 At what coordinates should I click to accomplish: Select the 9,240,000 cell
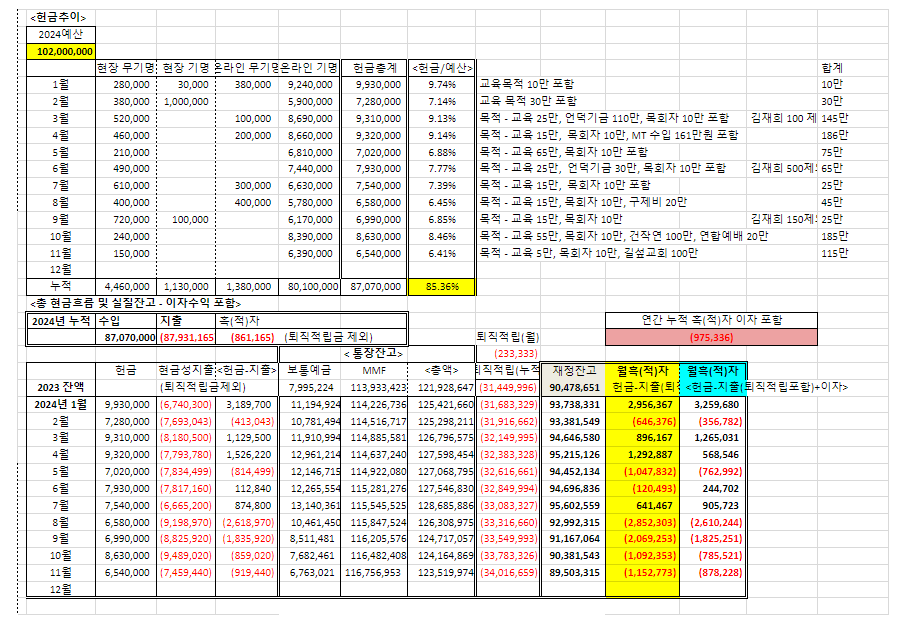[310, 85]
